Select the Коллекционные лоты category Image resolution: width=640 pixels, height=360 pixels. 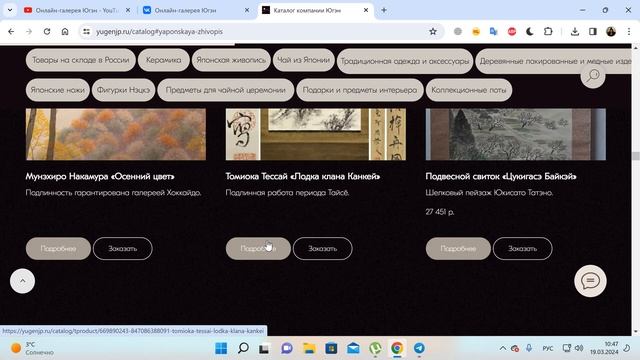click(469, 90)
